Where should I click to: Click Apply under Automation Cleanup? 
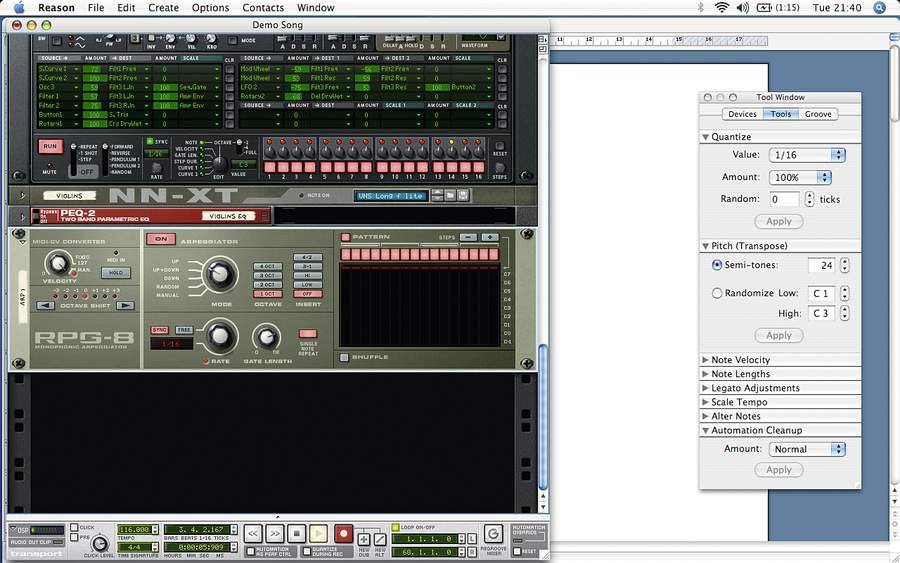click(x=779, y=470)
